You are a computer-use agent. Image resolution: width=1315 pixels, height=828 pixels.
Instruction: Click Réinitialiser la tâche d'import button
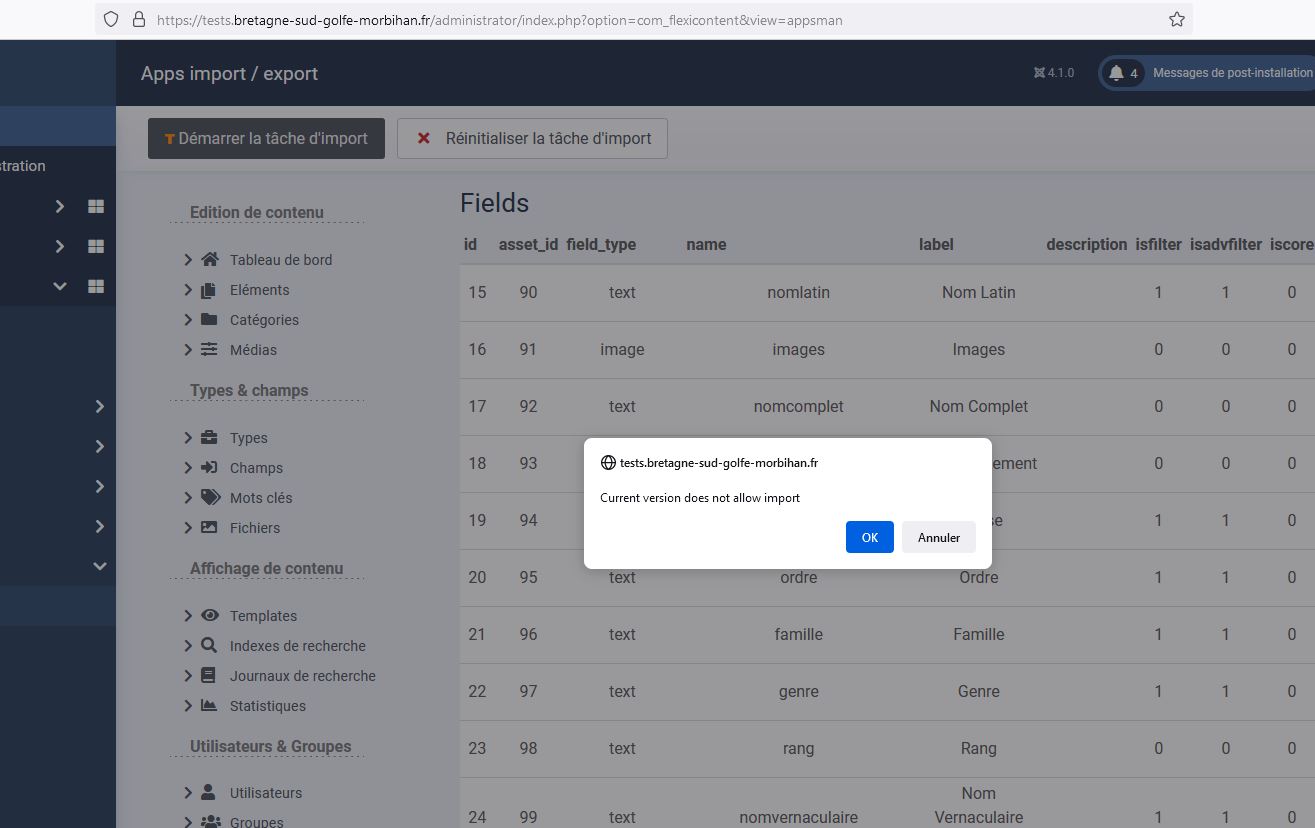point(532,139)
